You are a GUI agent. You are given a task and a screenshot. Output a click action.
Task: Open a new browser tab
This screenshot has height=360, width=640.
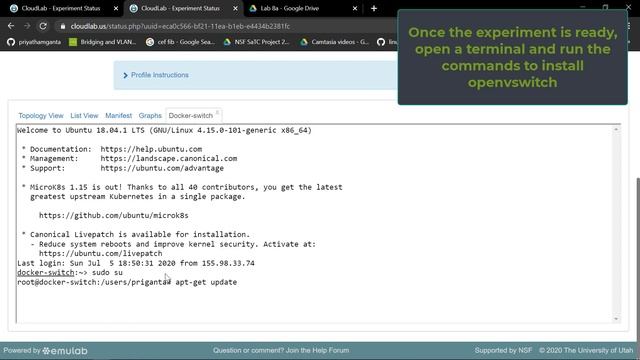[374, 8]
